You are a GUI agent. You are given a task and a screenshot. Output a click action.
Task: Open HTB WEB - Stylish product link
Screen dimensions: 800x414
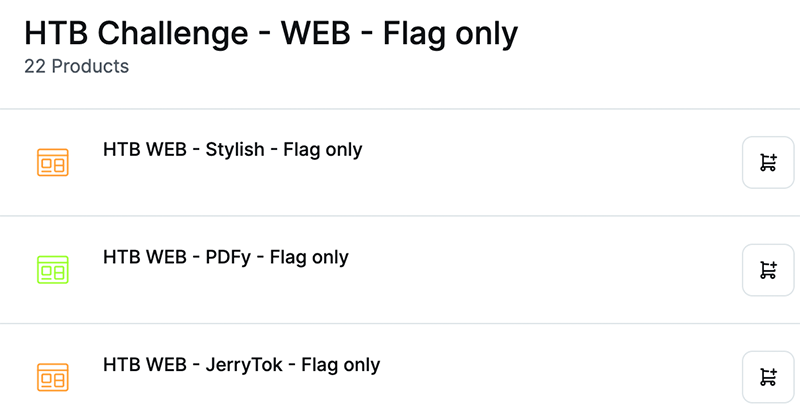pos(232,150)
